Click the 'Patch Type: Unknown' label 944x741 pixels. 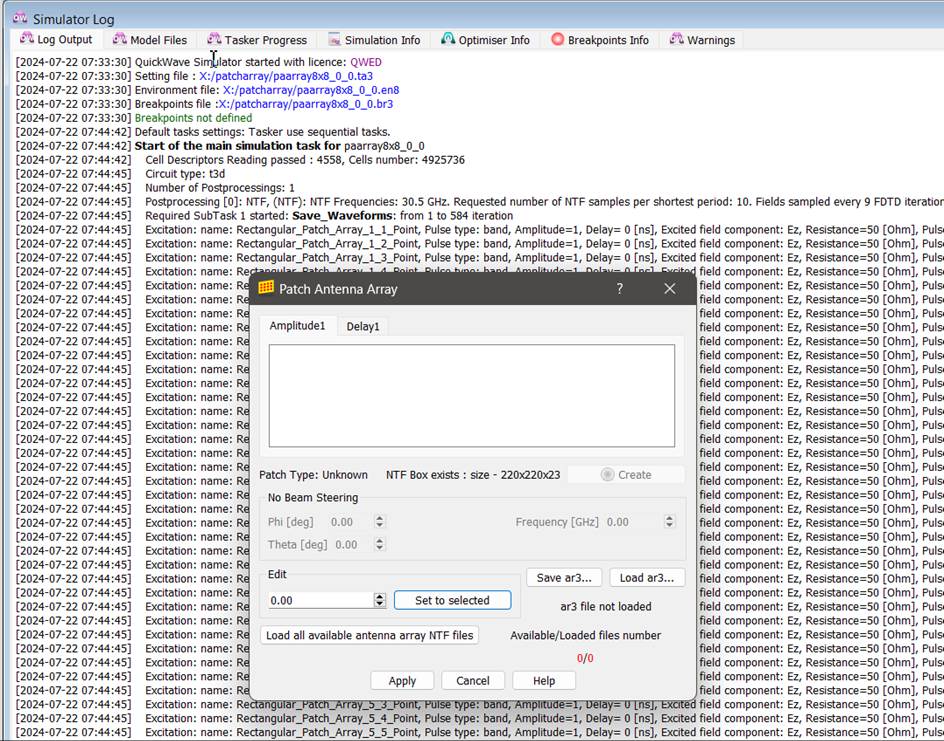click(x=313, y=474)
